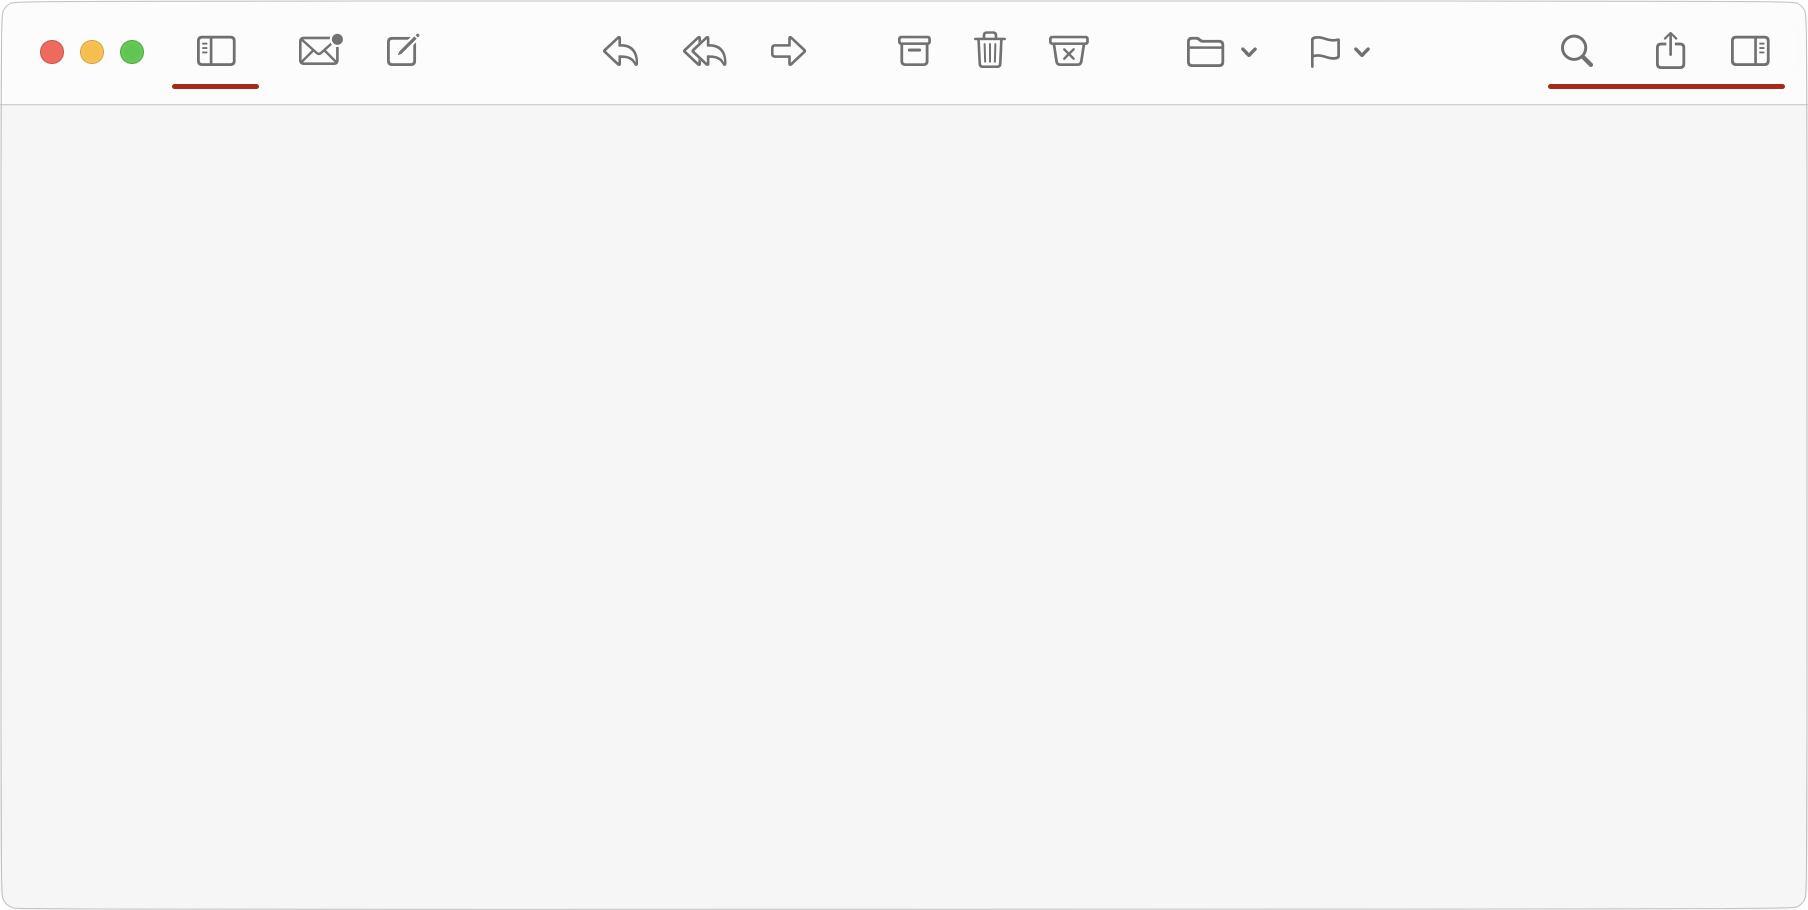Open the Share menu
The image size is (1808, 910).
coord(1671,50)
